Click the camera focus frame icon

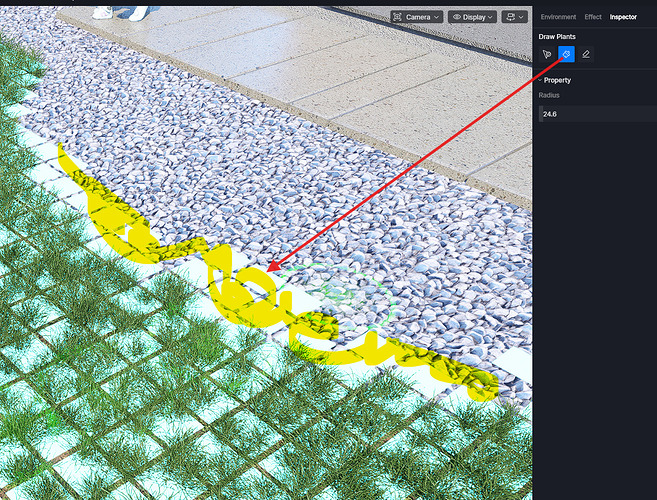click(397, 17)
